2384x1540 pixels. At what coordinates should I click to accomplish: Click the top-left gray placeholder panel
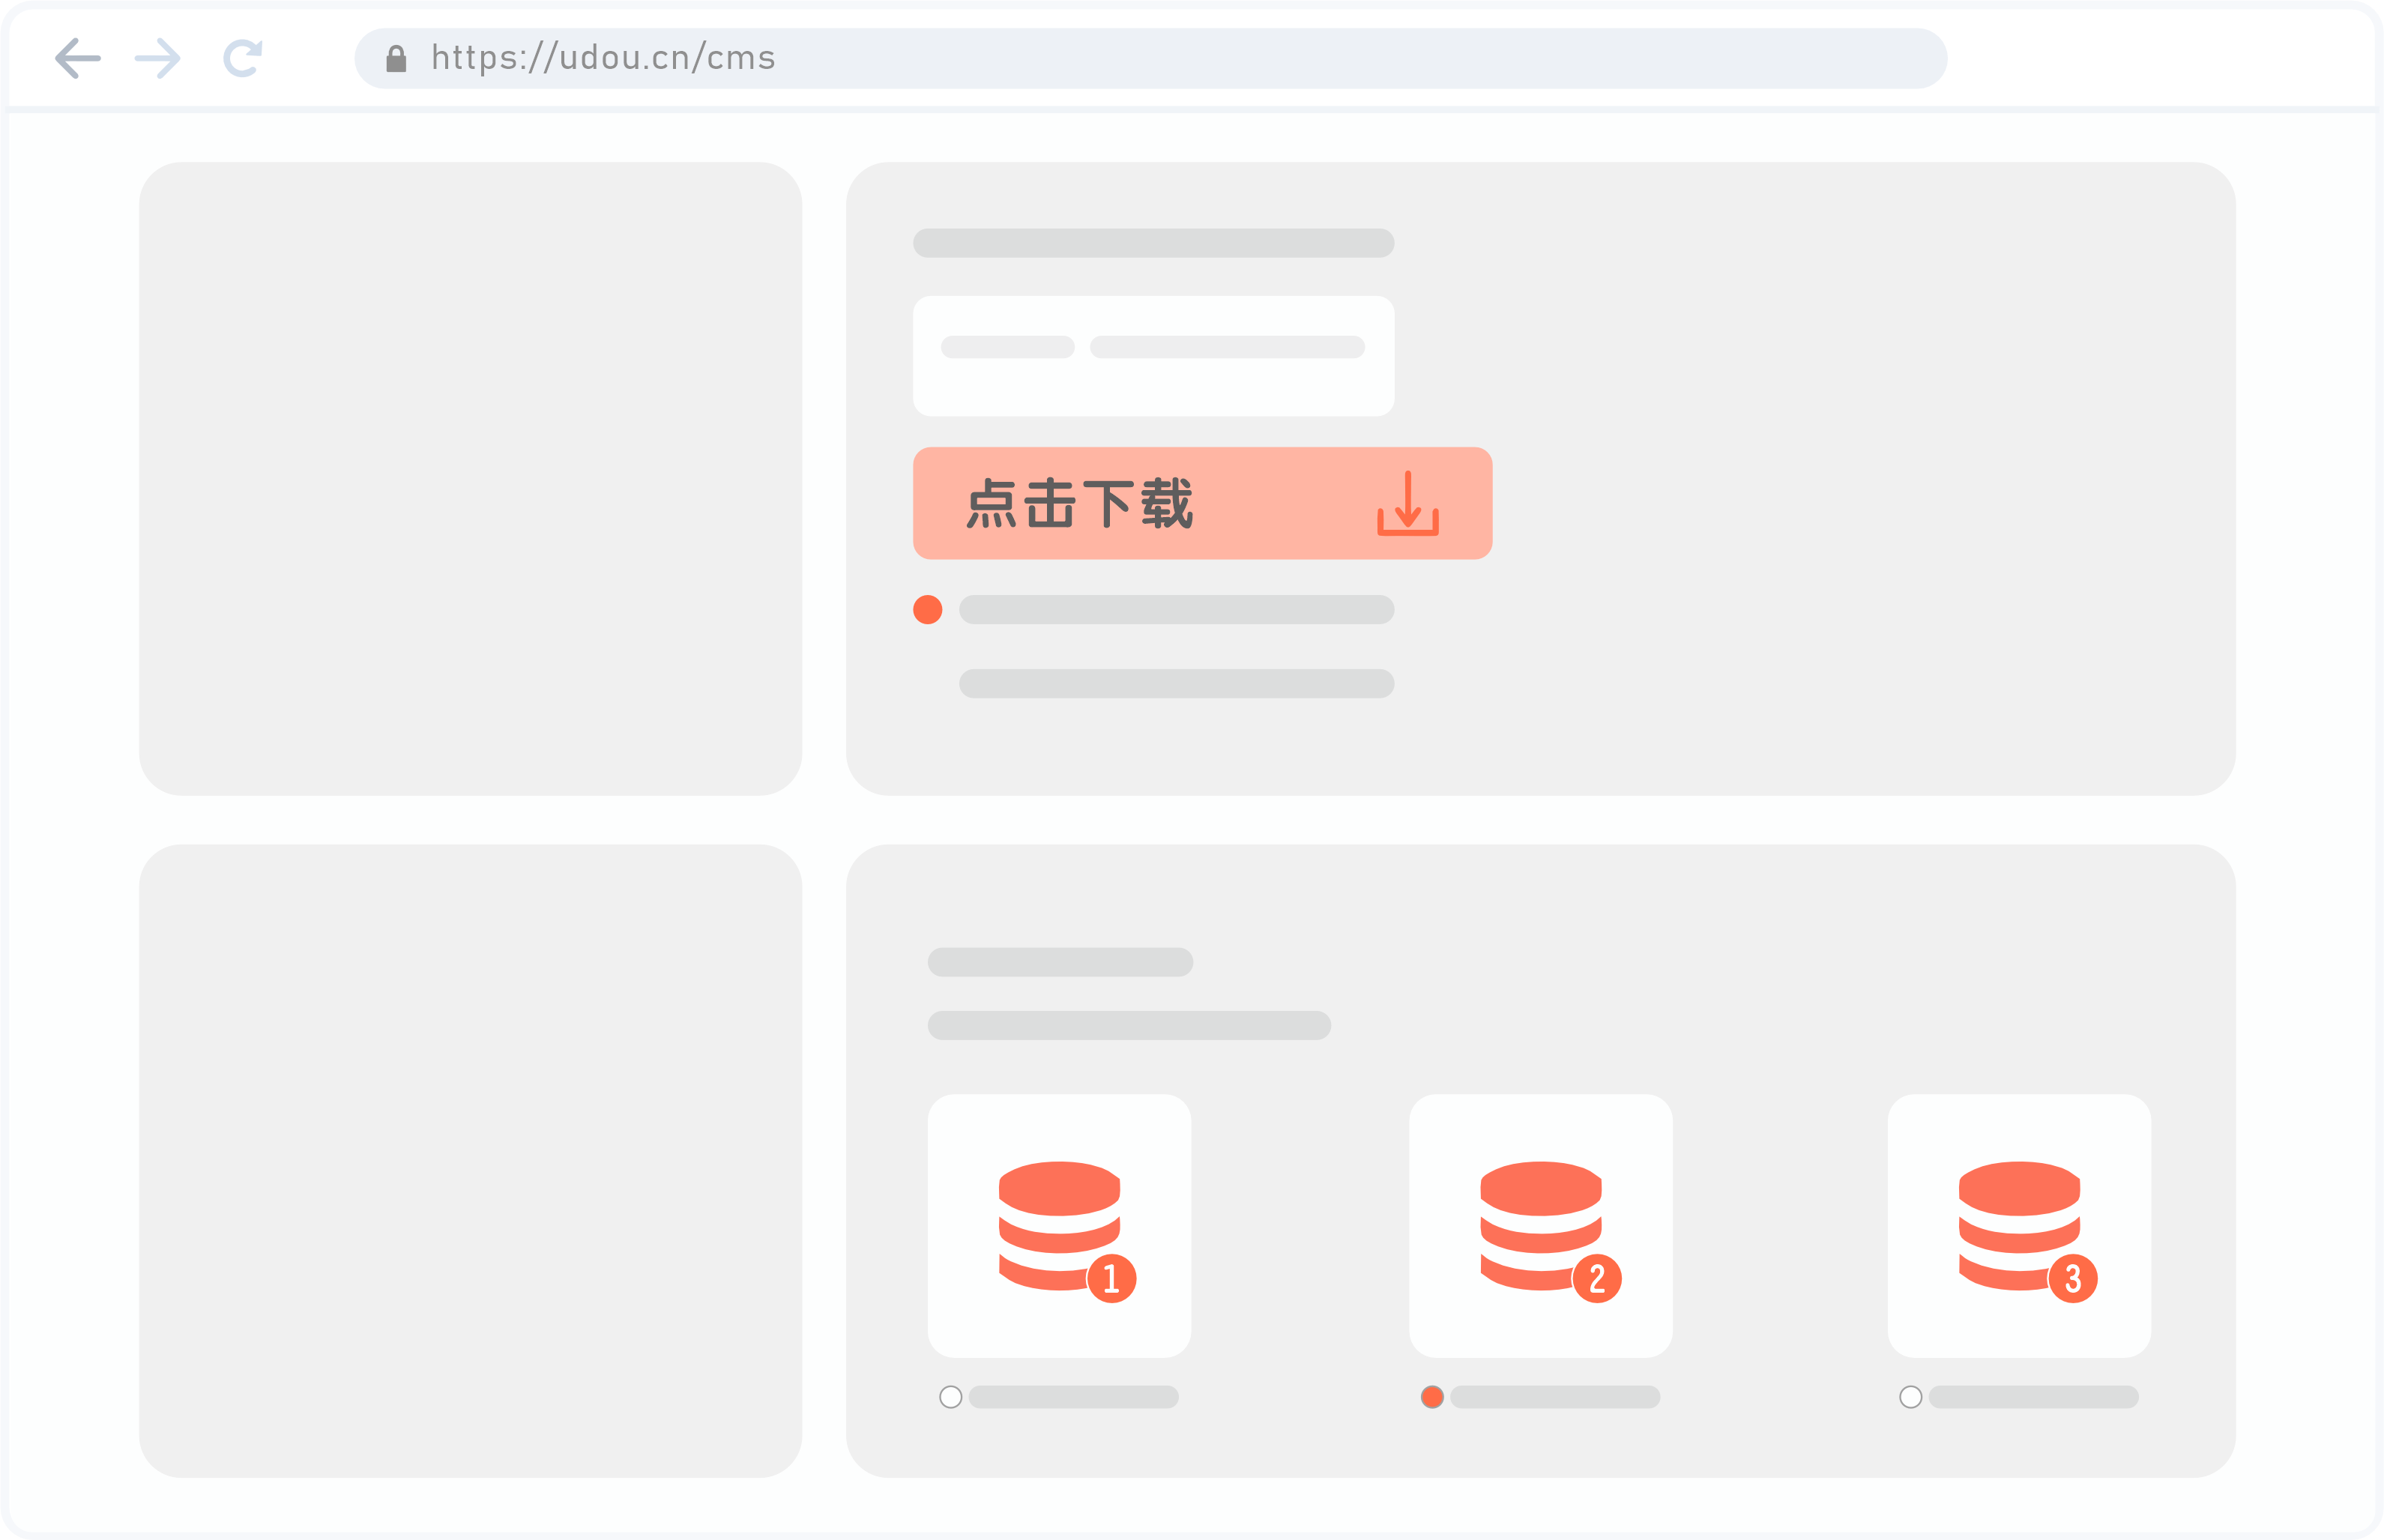(470, 478)
